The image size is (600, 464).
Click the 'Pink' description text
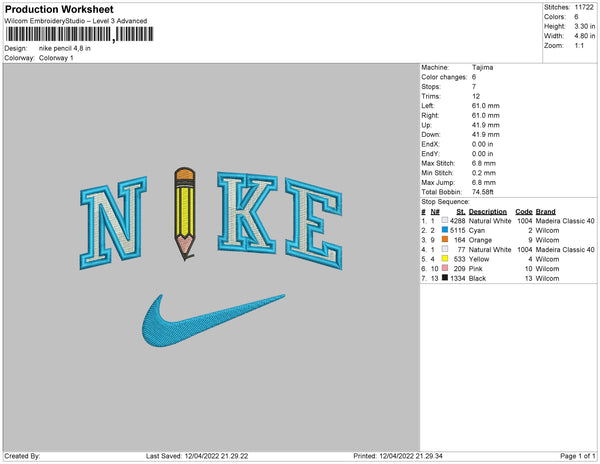click(x=475, y=269)
